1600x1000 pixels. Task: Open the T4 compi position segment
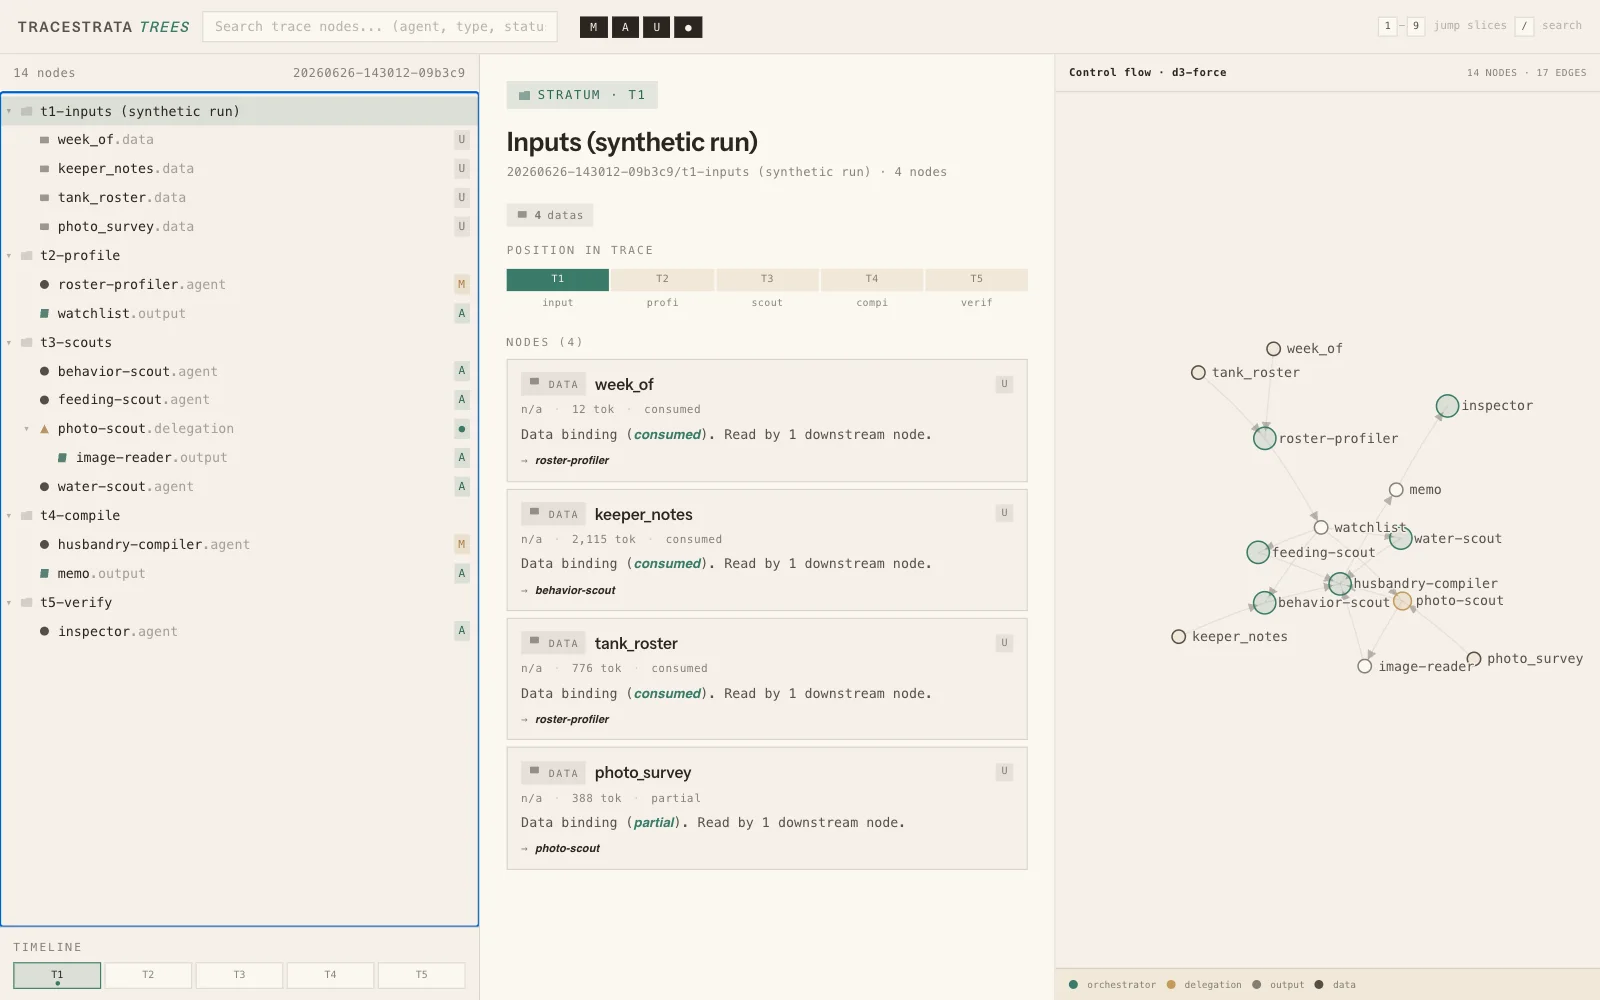pos(872,279)
